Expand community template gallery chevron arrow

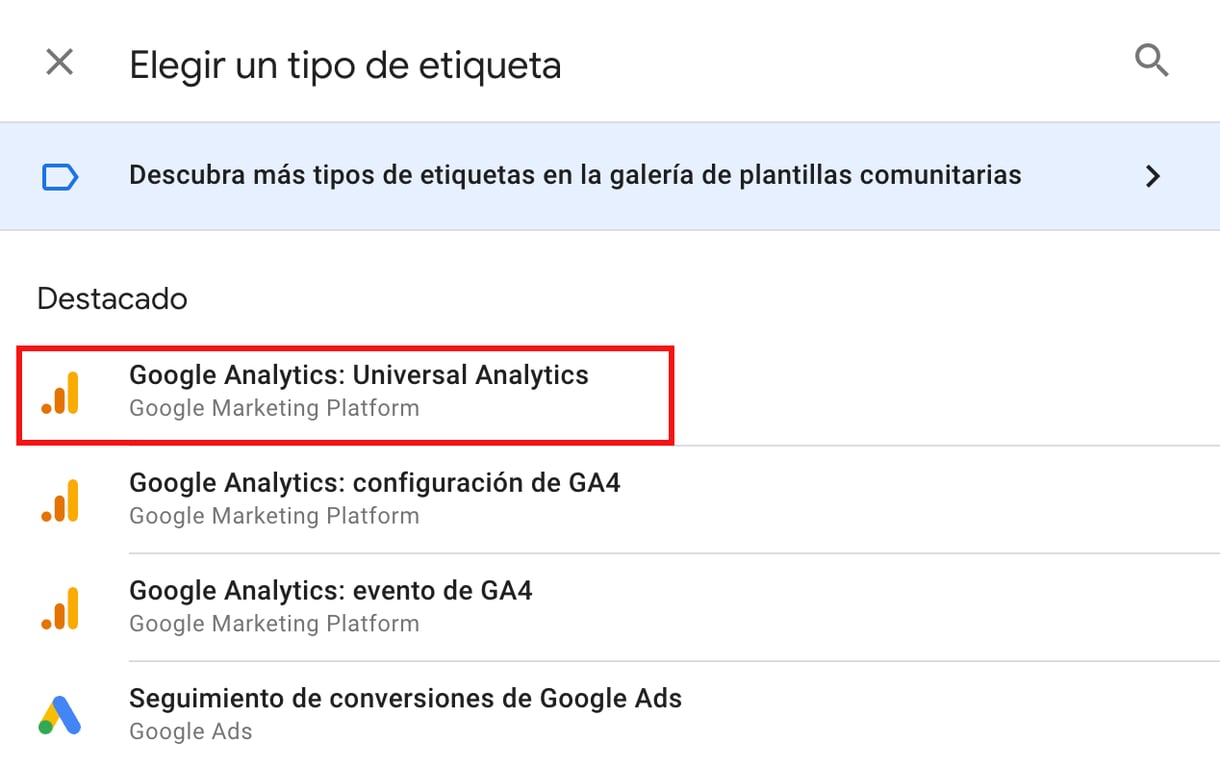point(1153,177)
